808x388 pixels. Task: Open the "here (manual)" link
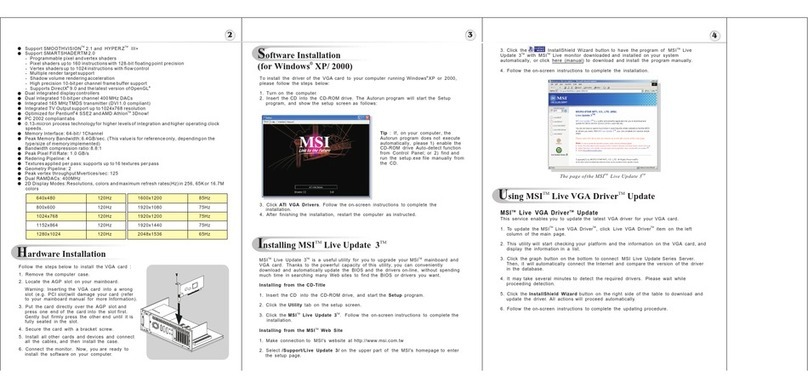pyautogui.click(x=567, y=60)
